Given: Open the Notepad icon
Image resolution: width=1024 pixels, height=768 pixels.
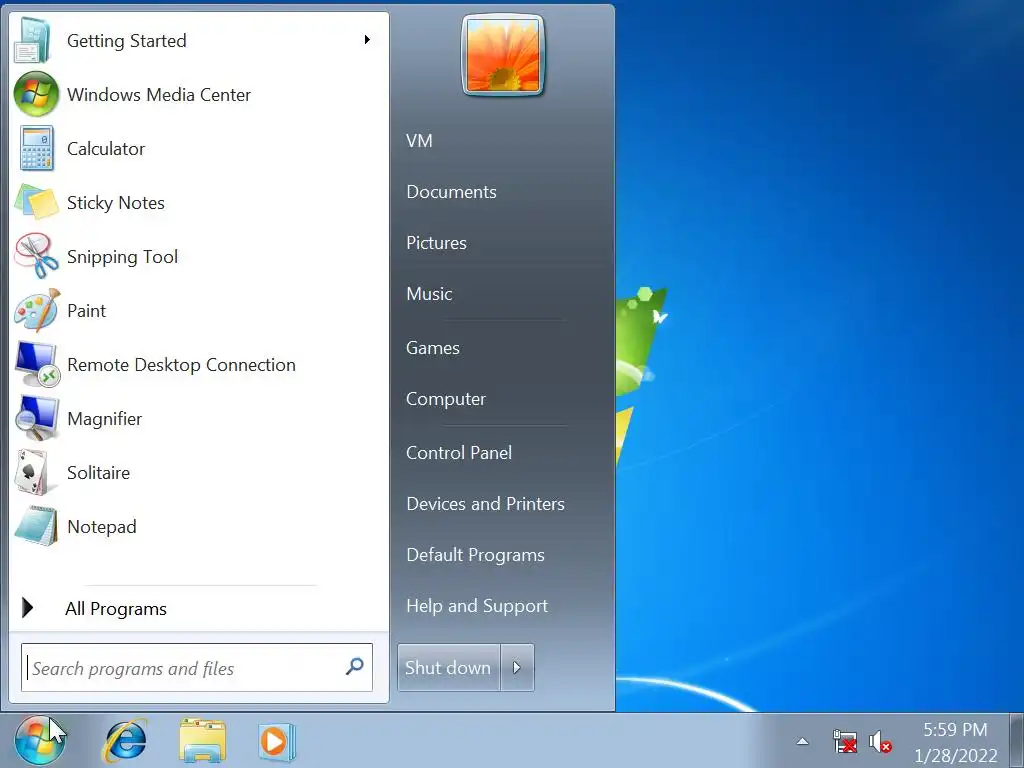Looking at the screenshot, I should tap(36, 526).
